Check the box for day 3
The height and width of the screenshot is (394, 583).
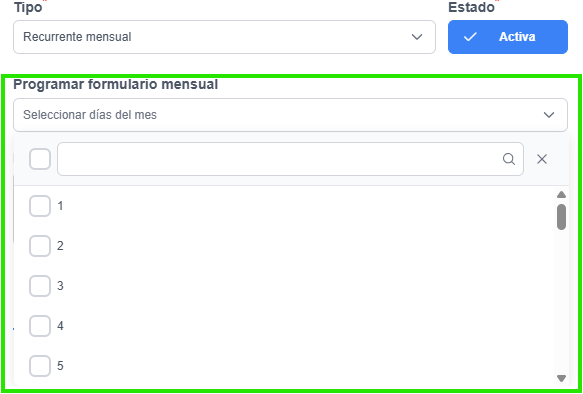[40, 286]
